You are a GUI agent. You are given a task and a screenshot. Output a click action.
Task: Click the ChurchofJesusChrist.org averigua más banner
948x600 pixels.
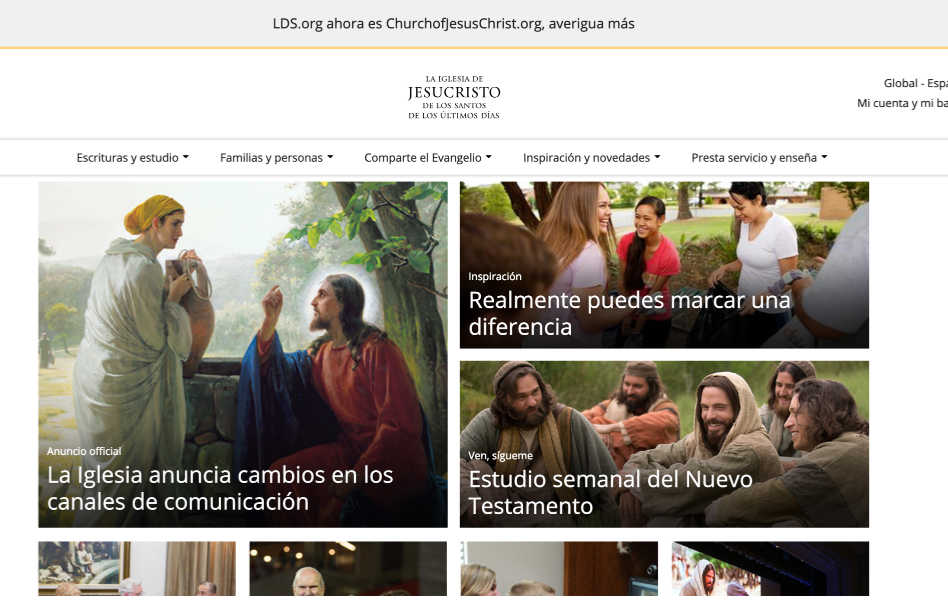[453, 24]
